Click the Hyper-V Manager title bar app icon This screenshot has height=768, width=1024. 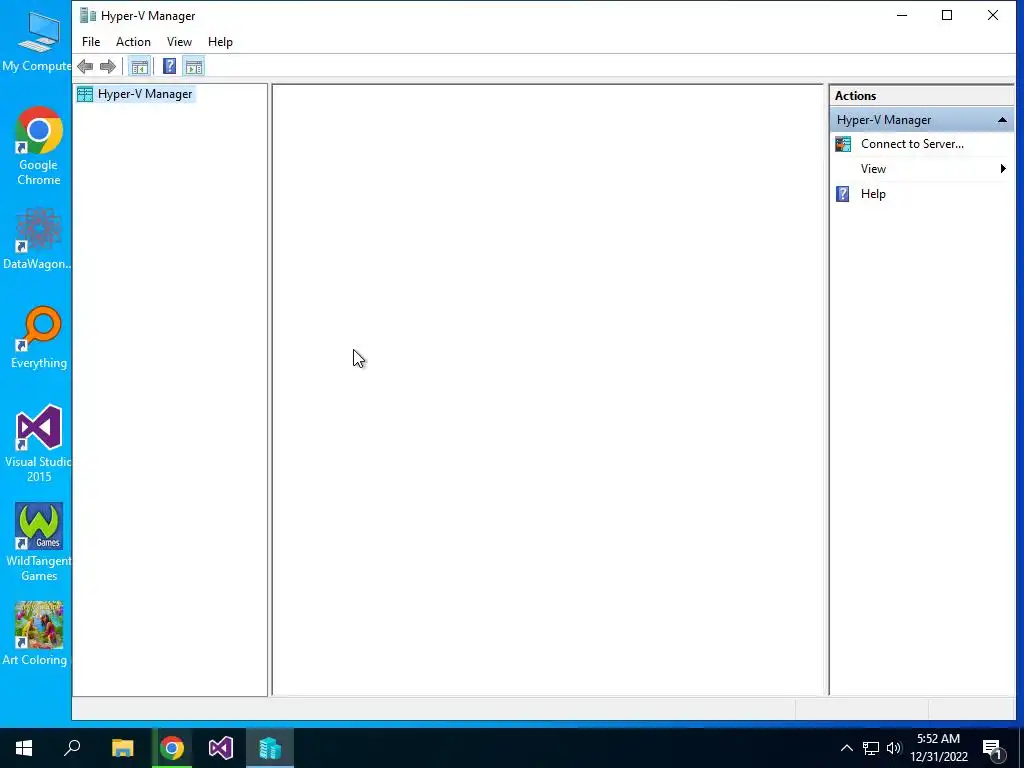click(x=88, y=15)
